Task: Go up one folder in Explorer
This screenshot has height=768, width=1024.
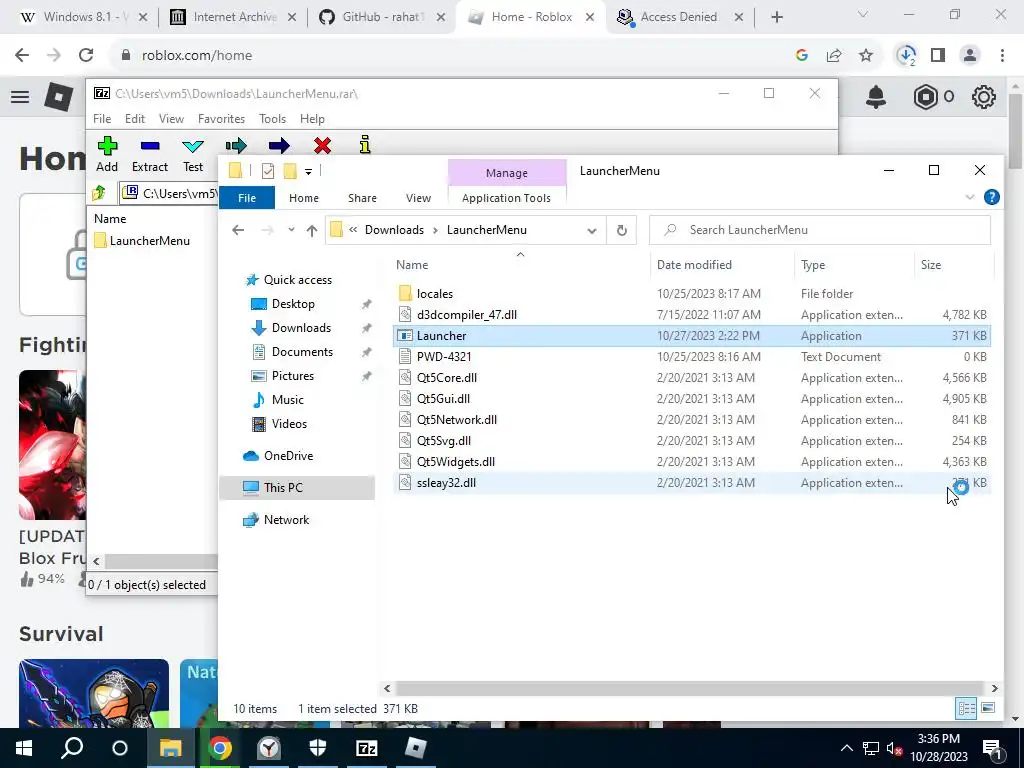Action: [312, 230]
